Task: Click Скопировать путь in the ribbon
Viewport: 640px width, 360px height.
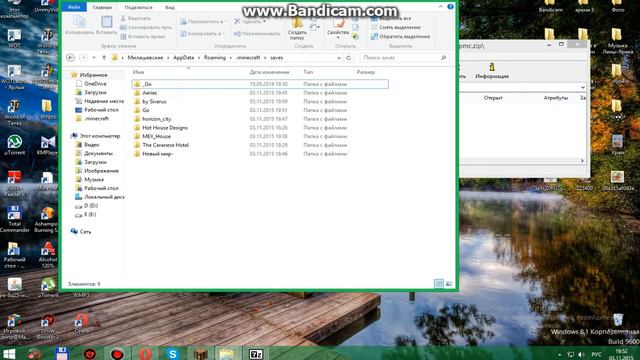Action: [x=146, y=27]
